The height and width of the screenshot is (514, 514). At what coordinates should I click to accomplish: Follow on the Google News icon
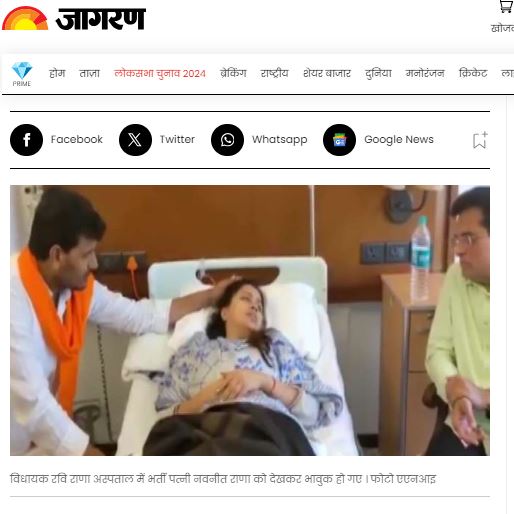pos(339,140)
